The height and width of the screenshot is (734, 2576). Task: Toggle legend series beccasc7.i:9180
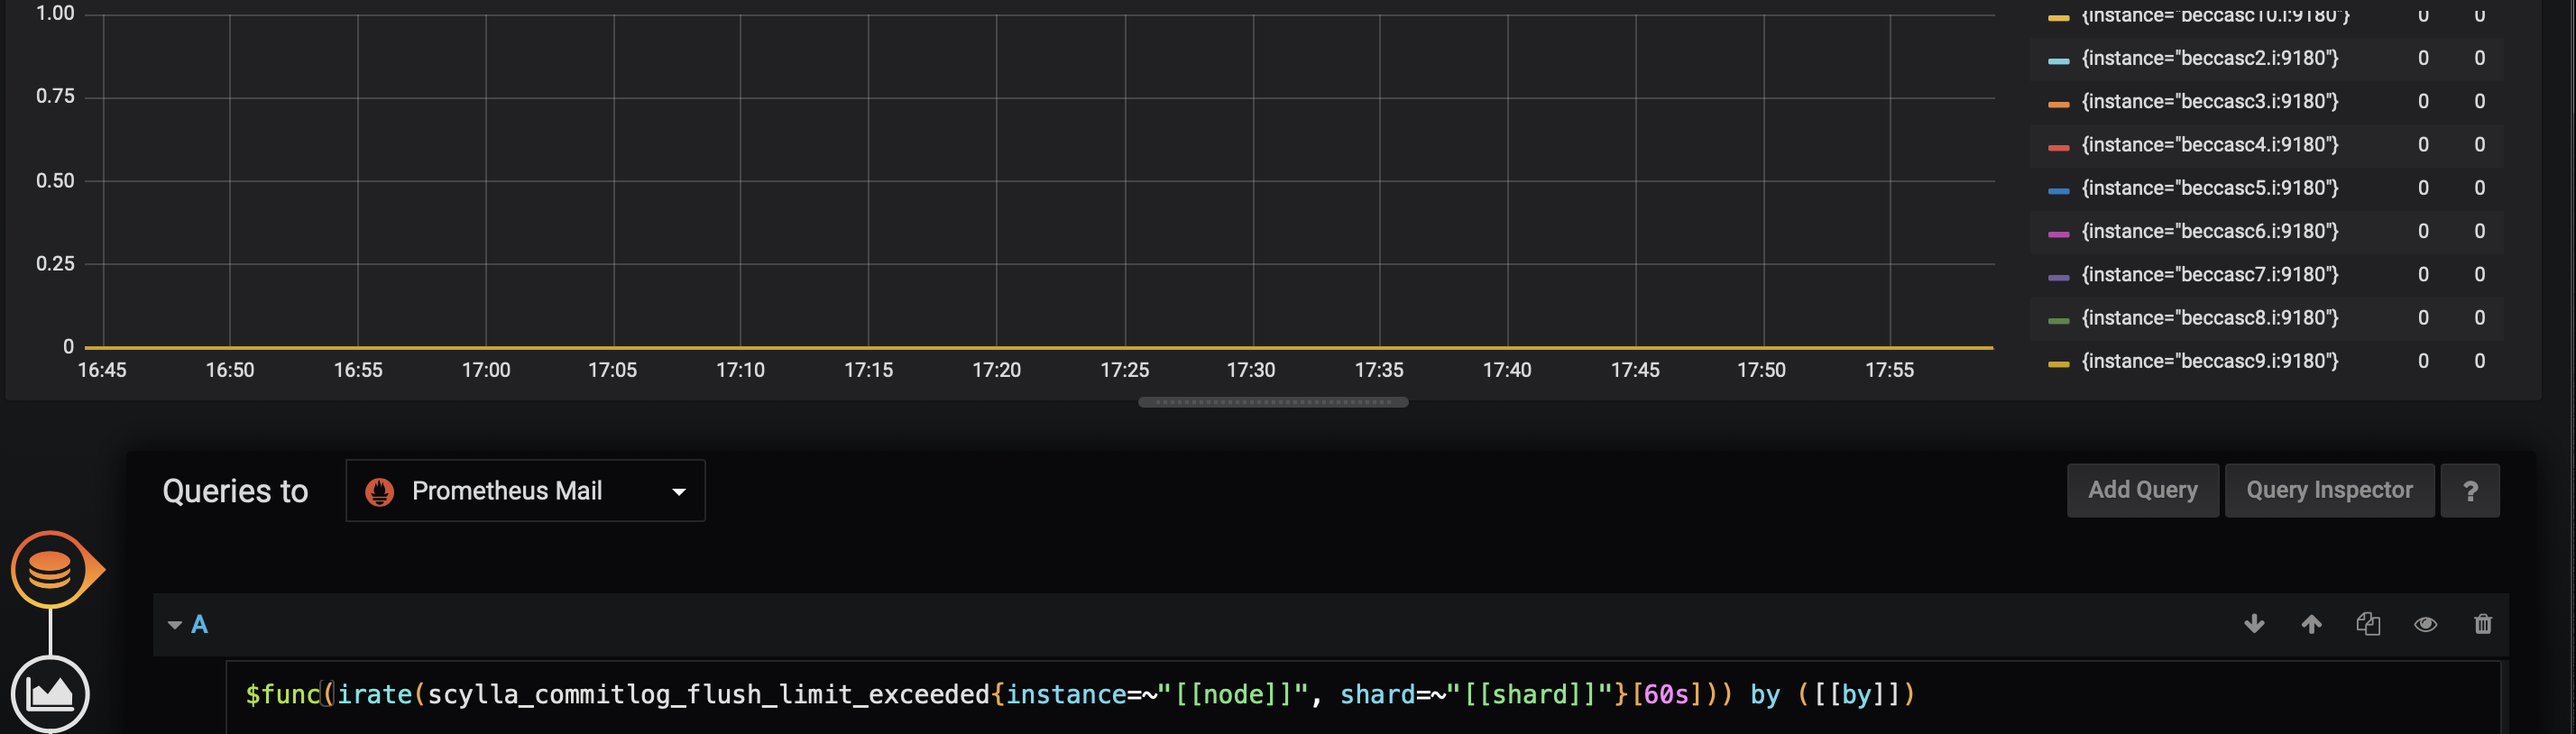coord(2210,274)
